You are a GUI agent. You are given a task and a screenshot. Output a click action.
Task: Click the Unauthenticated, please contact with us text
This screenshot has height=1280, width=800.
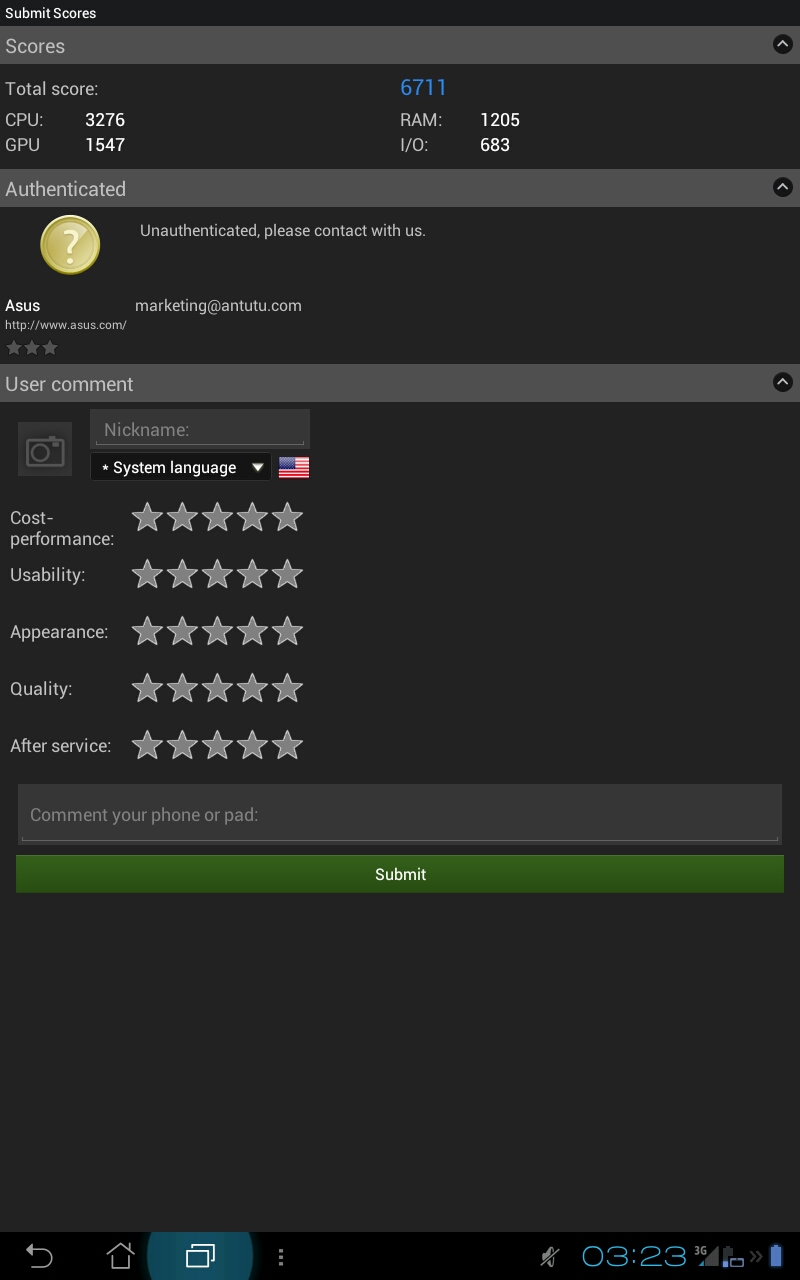283,231
